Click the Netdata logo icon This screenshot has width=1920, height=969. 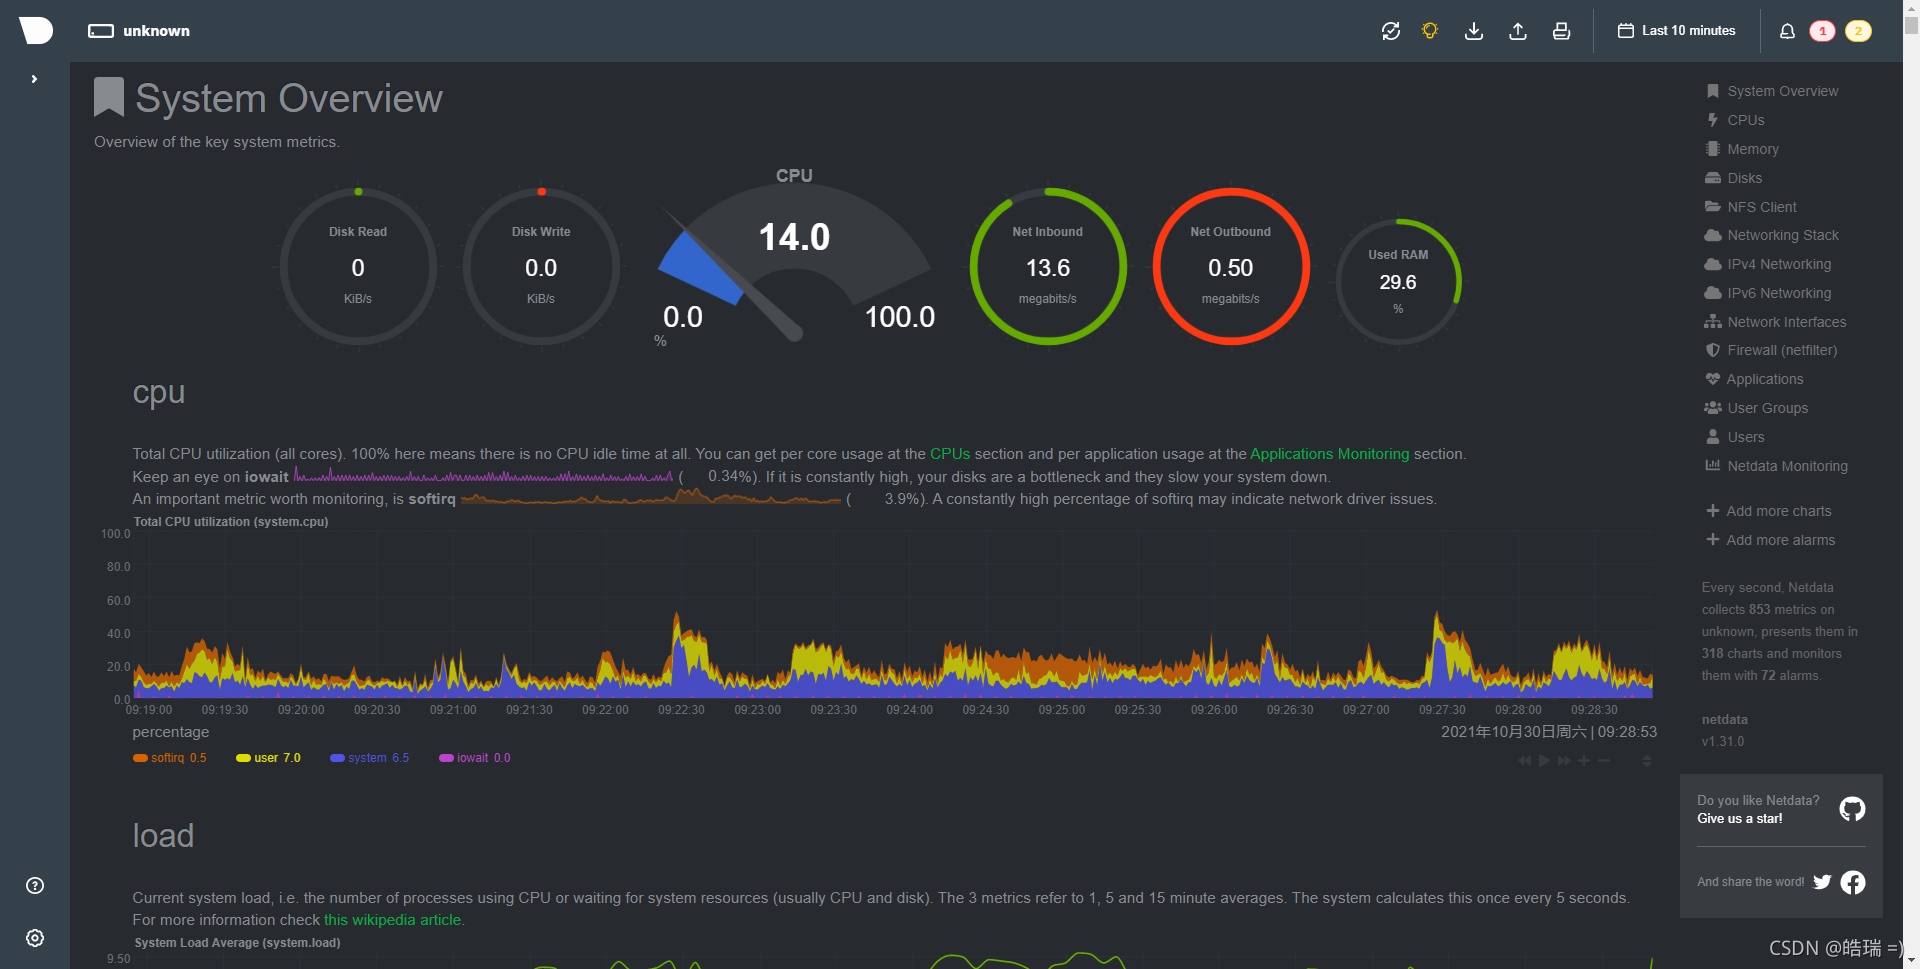click(35, 30)
